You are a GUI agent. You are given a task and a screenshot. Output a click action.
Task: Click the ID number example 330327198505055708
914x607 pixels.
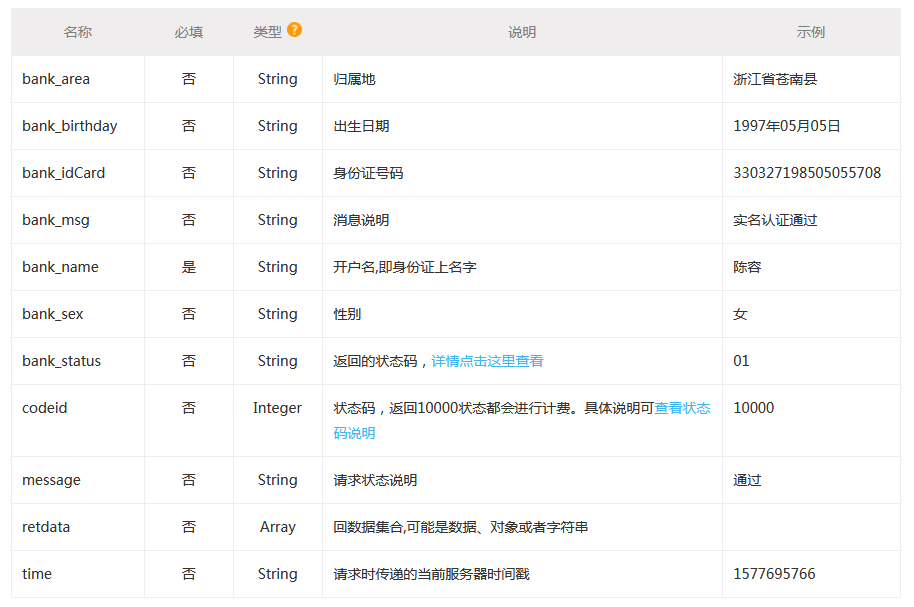coord(807,173)
